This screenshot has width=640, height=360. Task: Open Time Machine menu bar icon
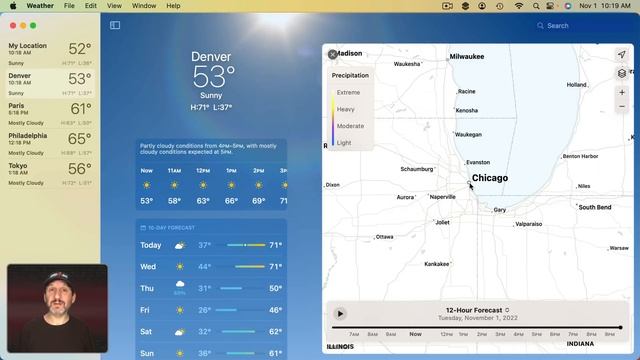(x=500, y=6)
